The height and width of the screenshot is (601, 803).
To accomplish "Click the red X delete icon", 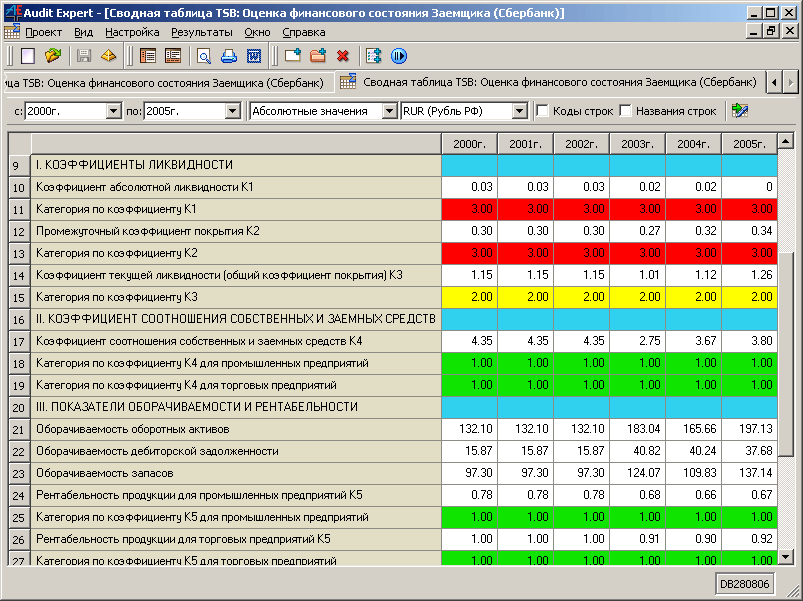I will pyautogui.click(x=343, y=56).
